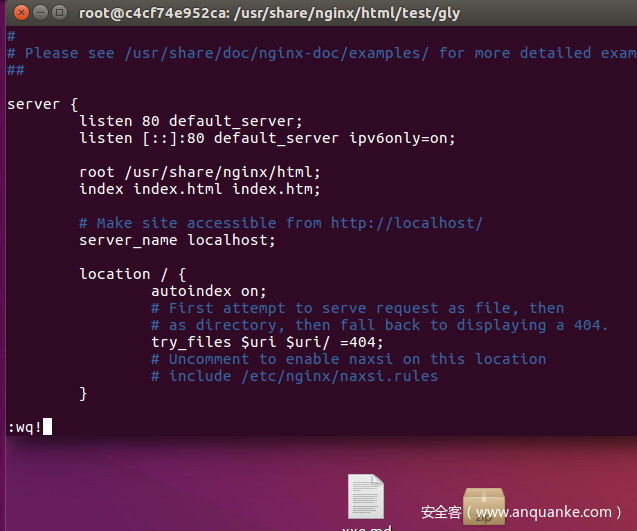637x531 pixels.
Task: Open the xxe.md file on desktop
Action: [x=365, y=498]
